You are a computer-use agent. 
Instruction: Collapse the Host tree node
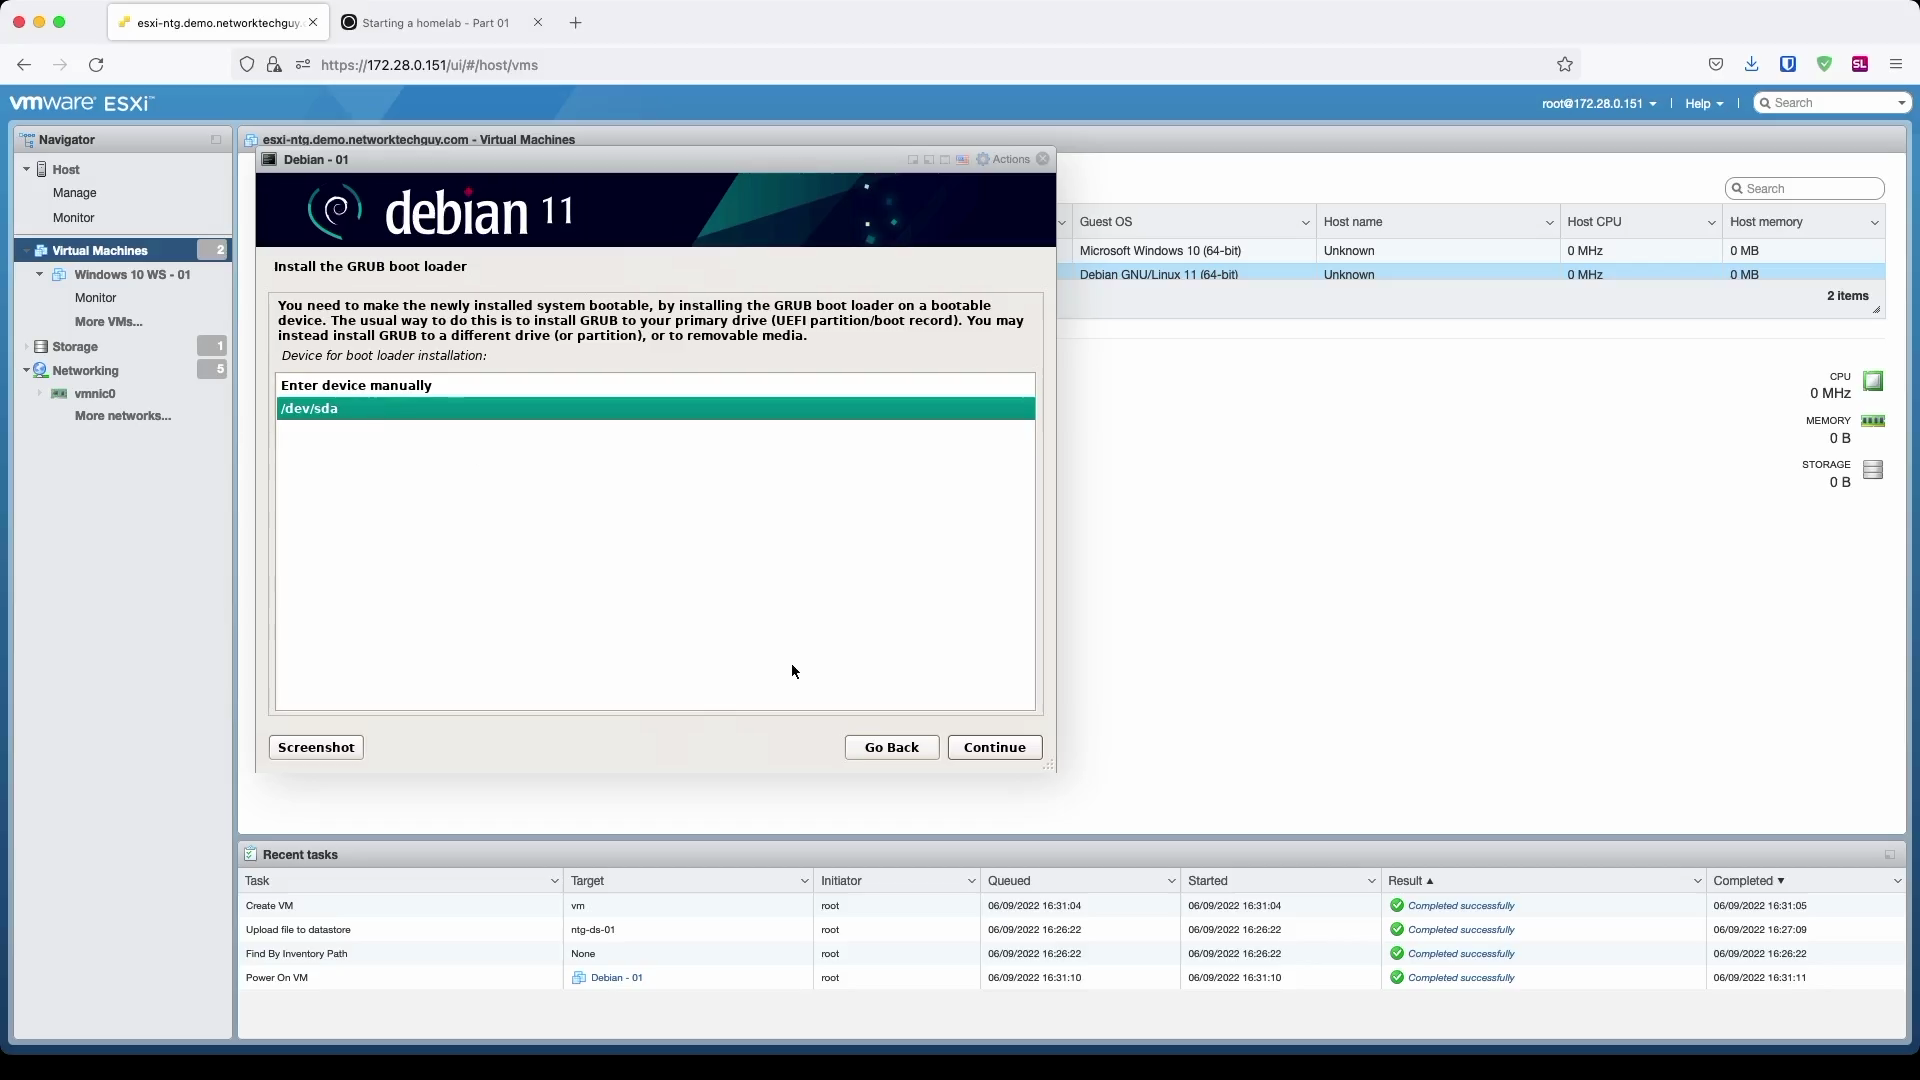click(x=27, y=170)
